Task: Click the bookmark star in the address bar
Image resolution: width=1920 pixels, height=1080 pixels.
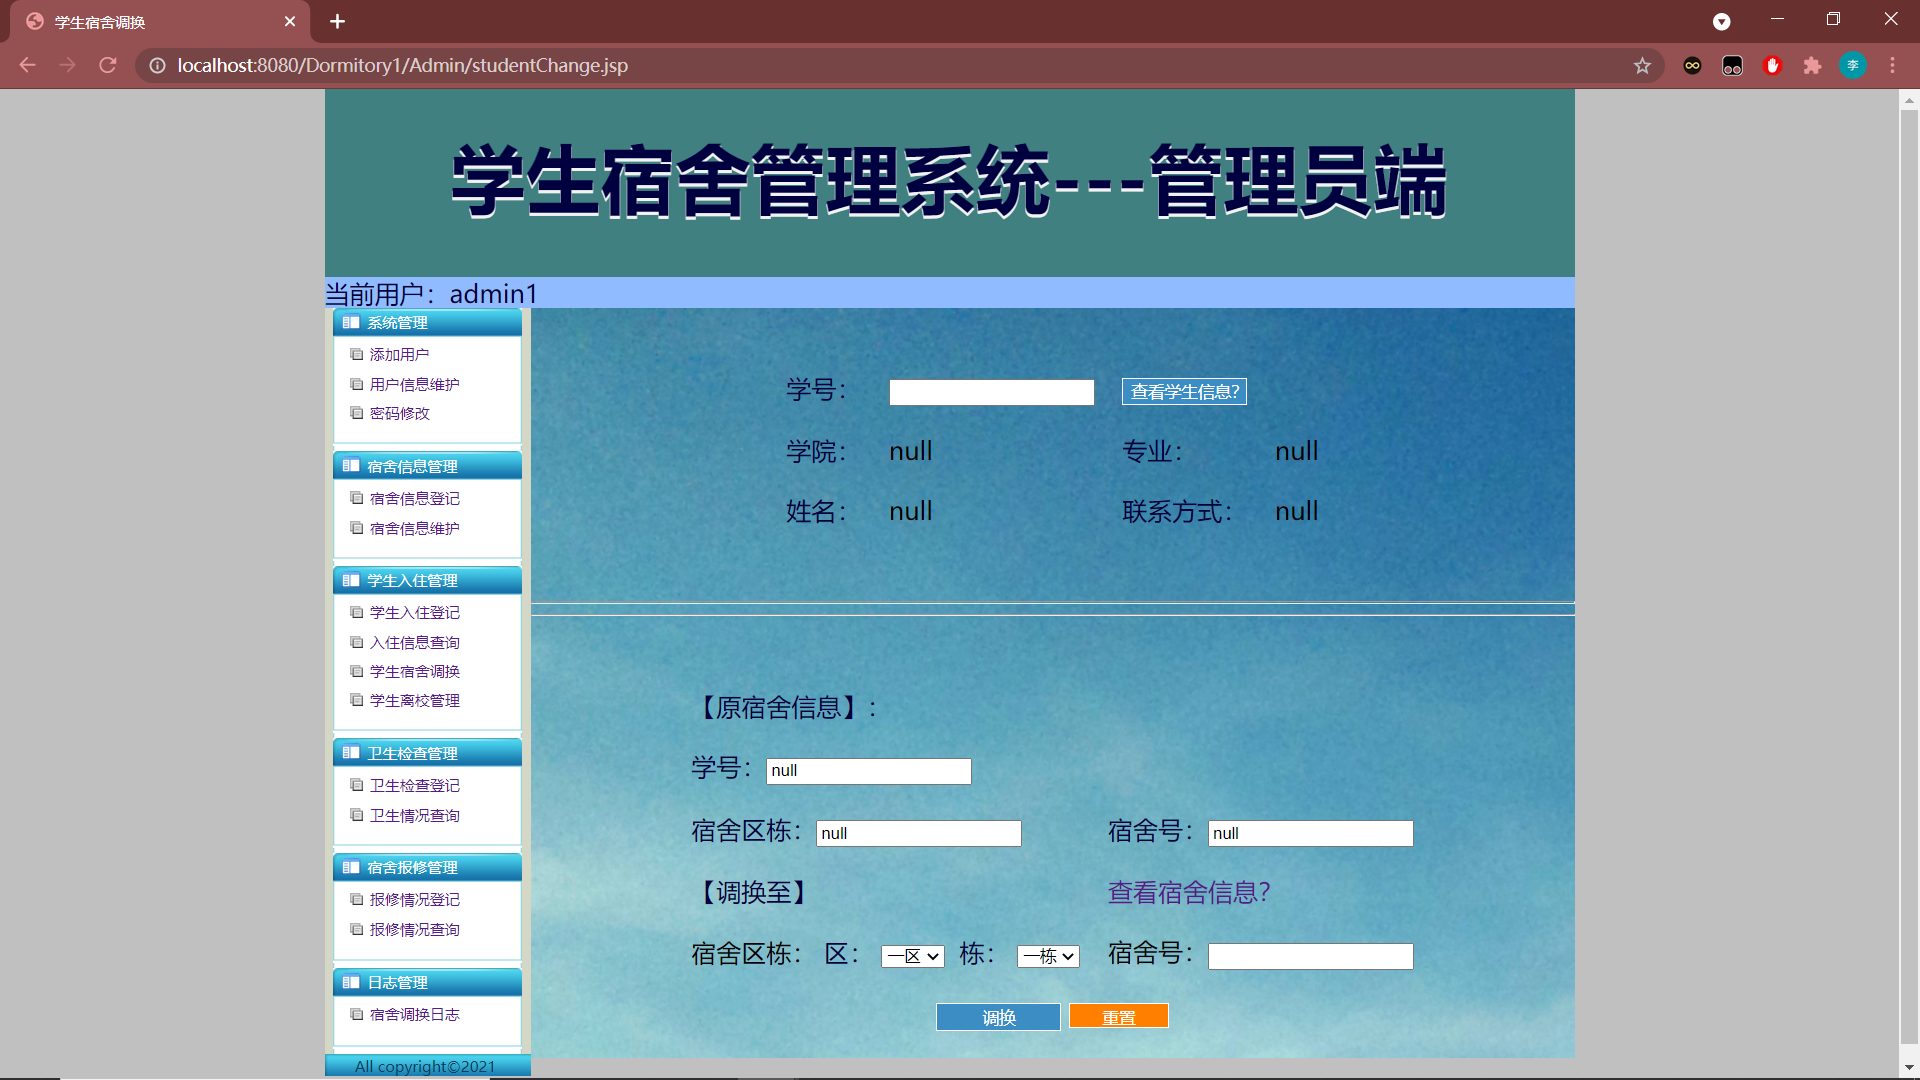Action: (1642, 65)
